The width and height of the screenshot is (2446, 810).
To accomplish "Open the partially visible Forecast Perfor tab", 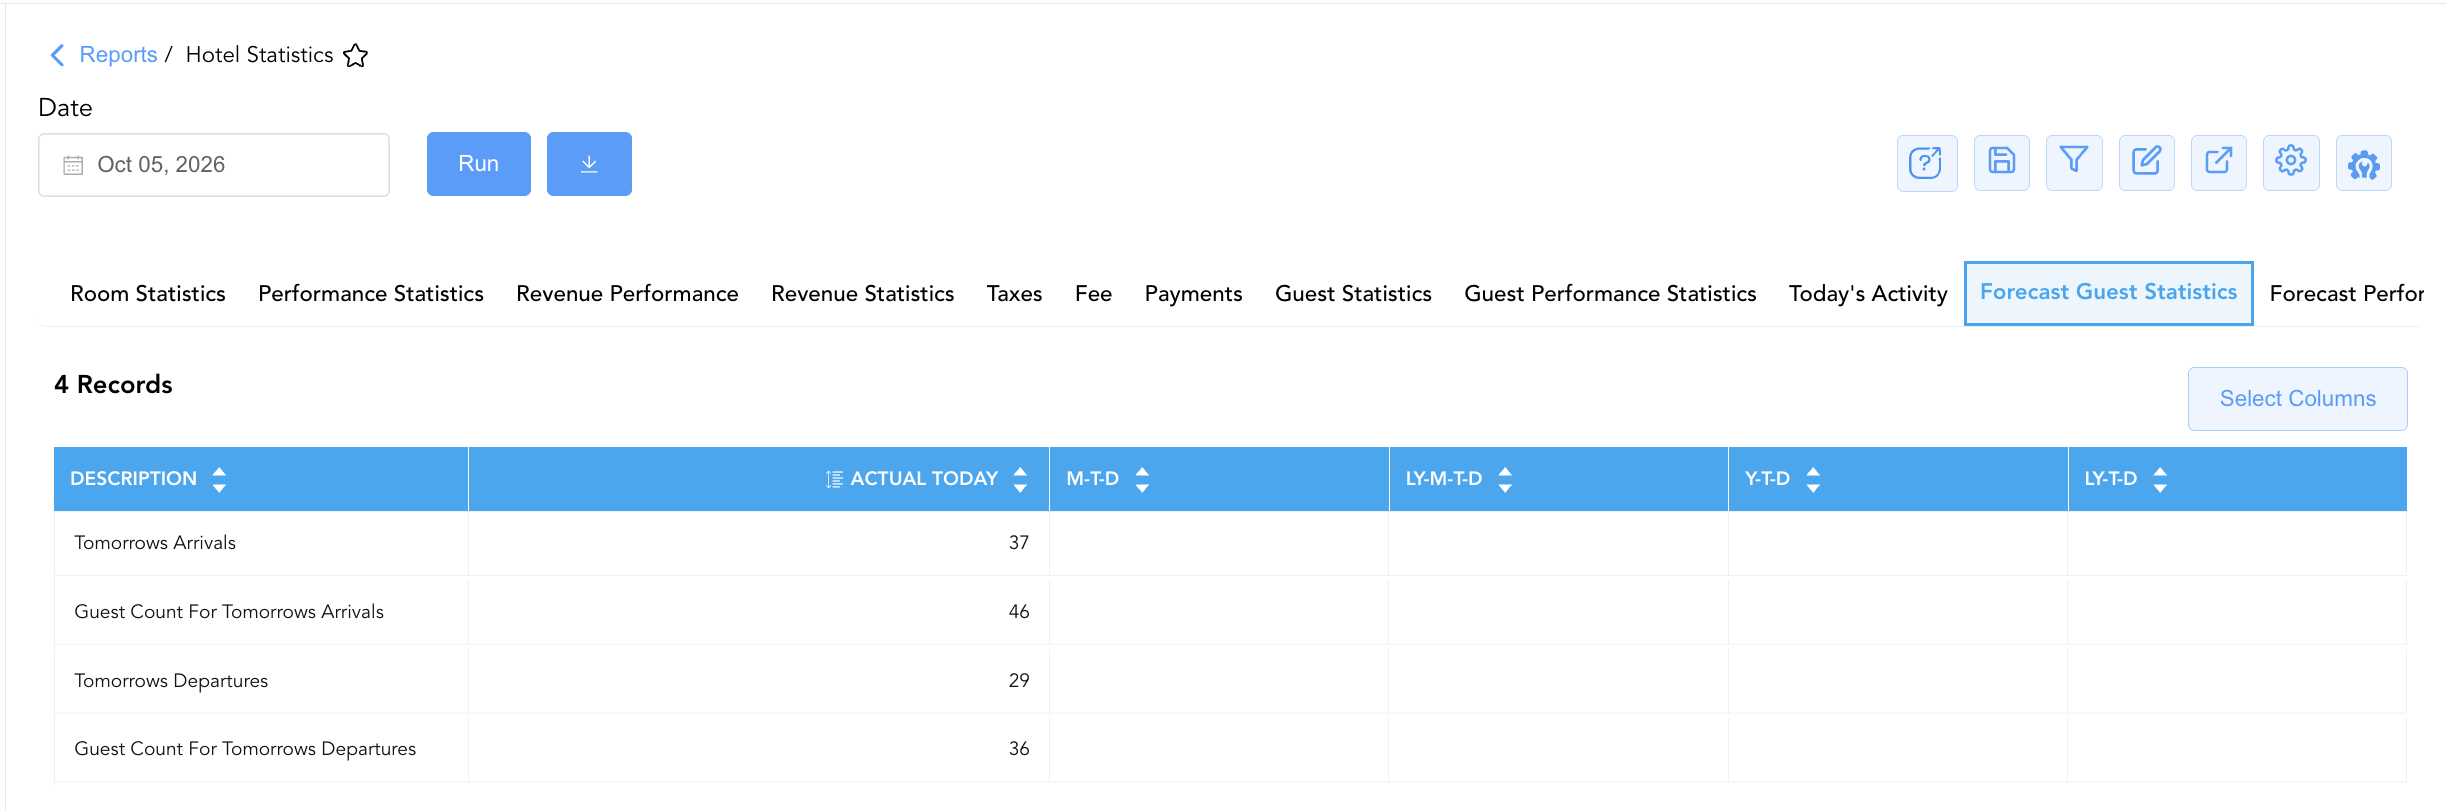I will [x=2346, y=294].
